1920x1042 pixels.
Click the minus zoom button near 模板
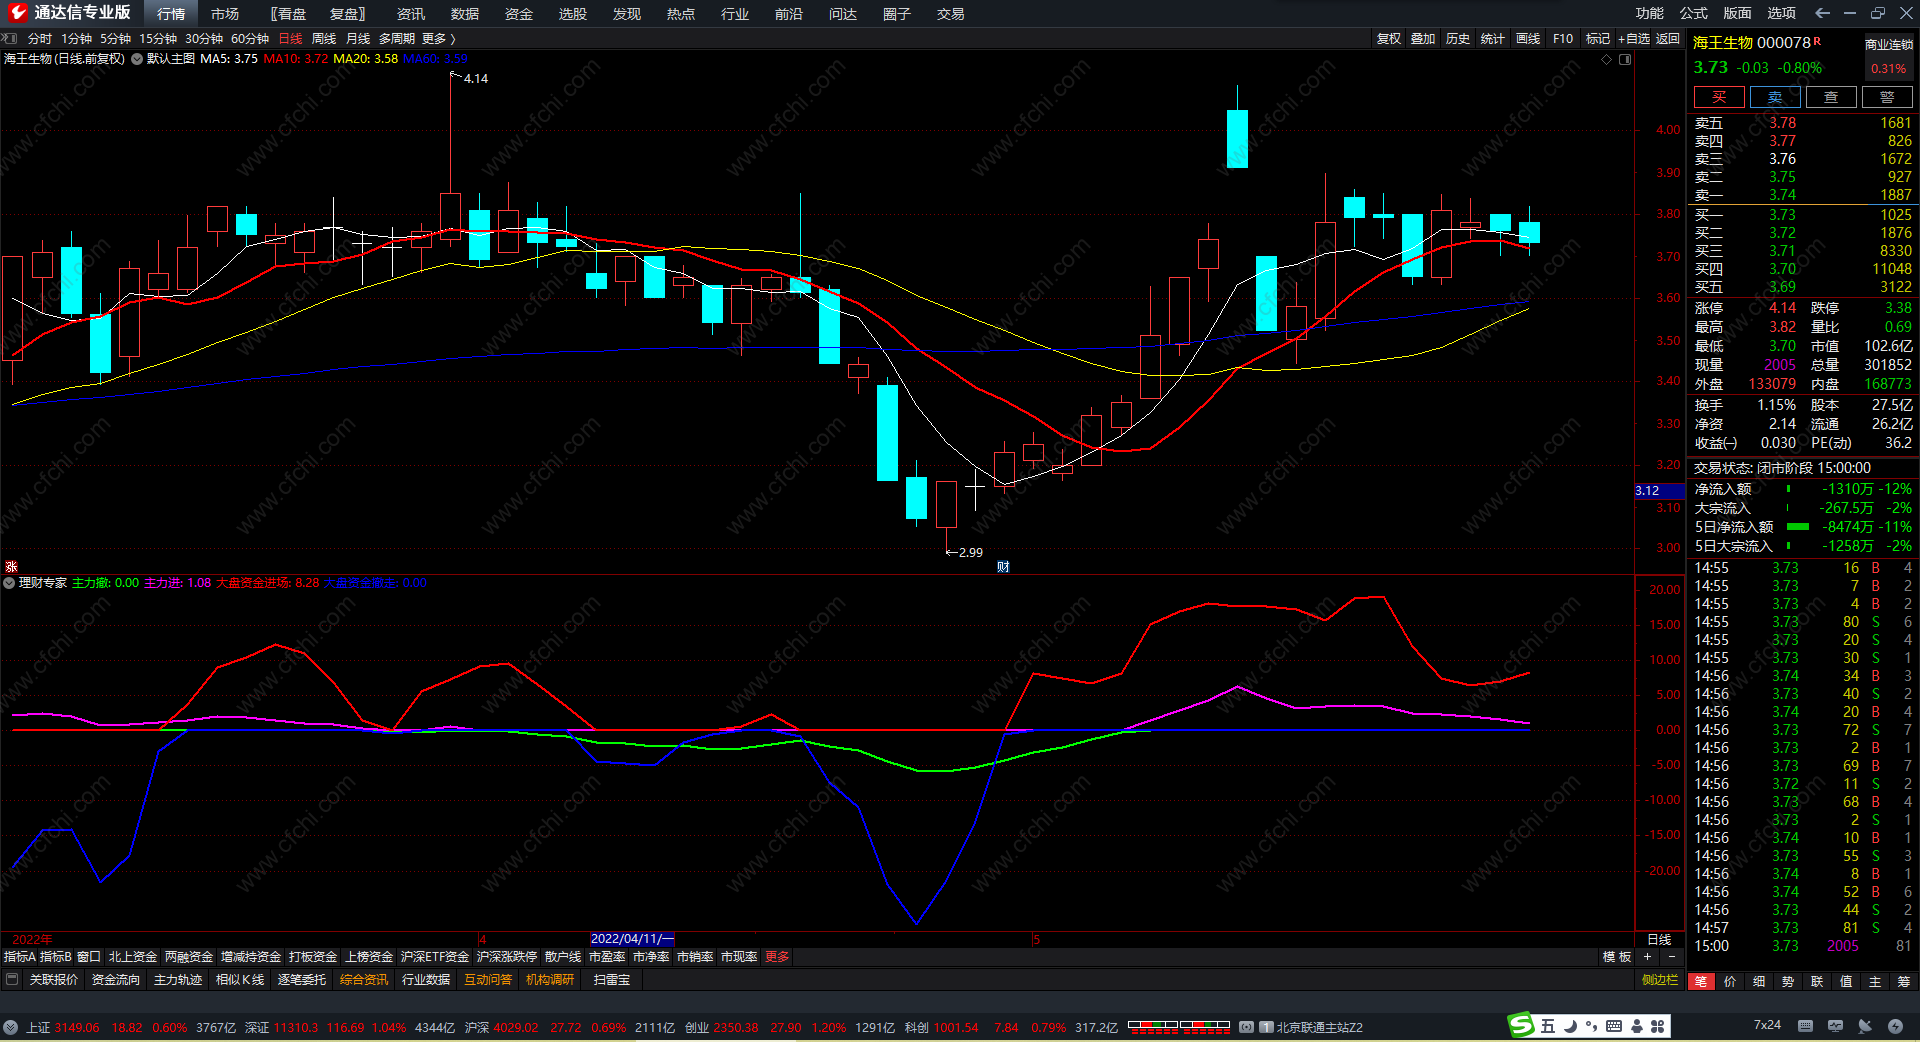click(x=1671, y=957)
